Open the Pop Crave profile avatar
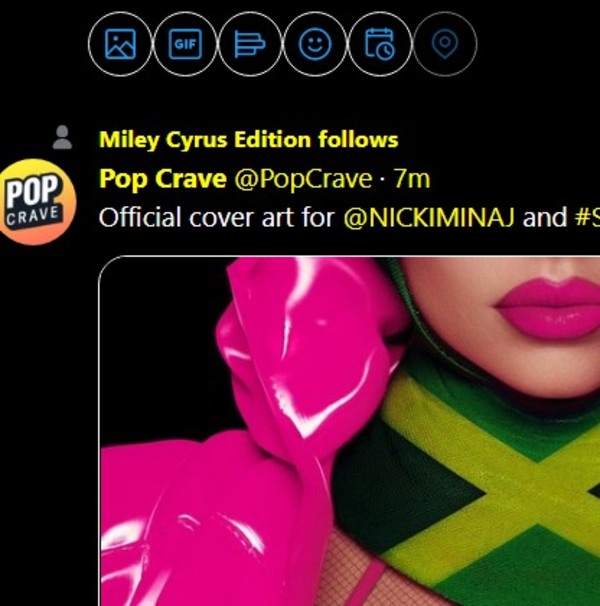 (37, 200)
